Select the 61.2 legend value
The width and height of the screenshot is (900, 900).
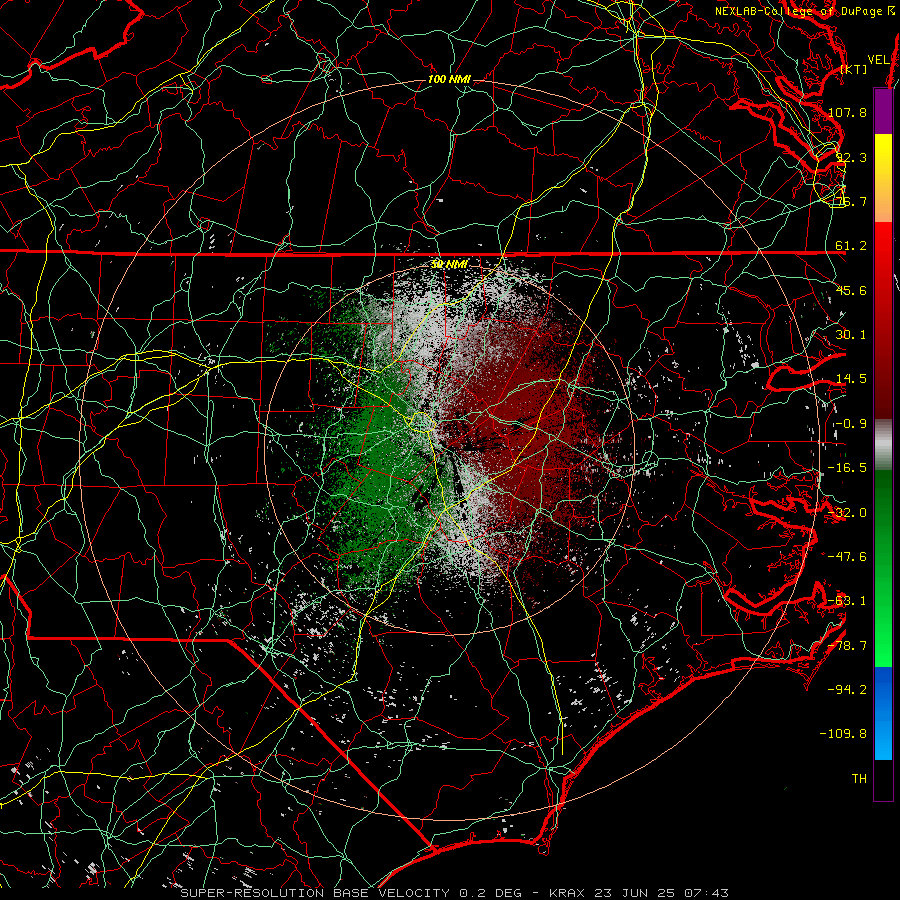tap(851, 246)
